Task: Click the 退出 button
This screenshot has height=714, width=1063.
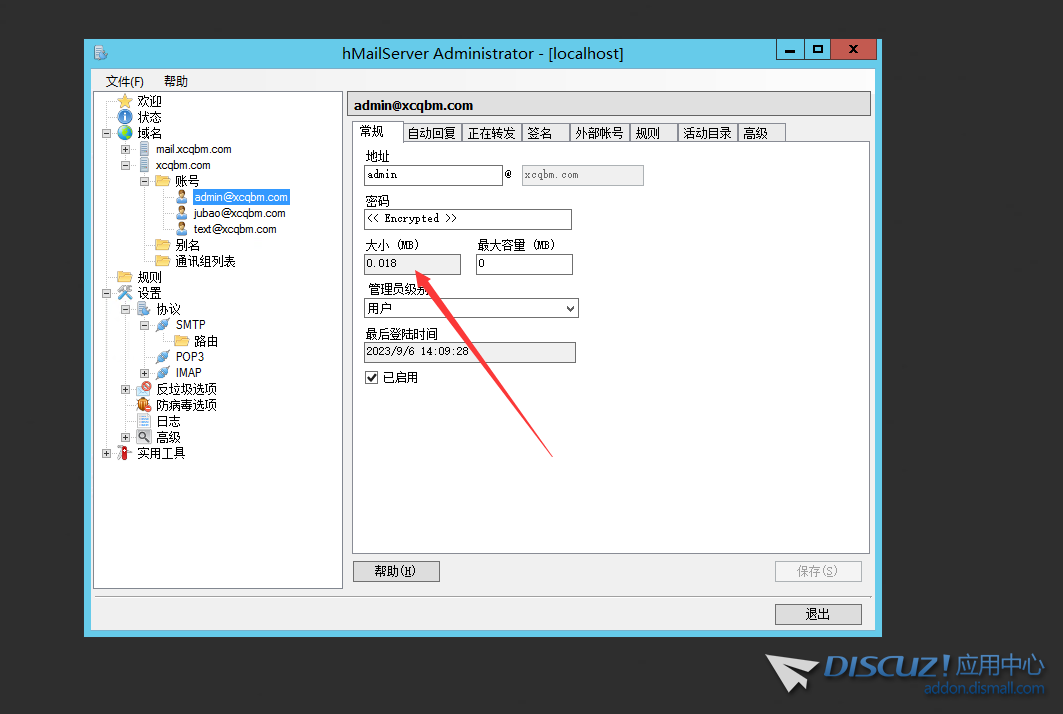Action: (817, 614)
